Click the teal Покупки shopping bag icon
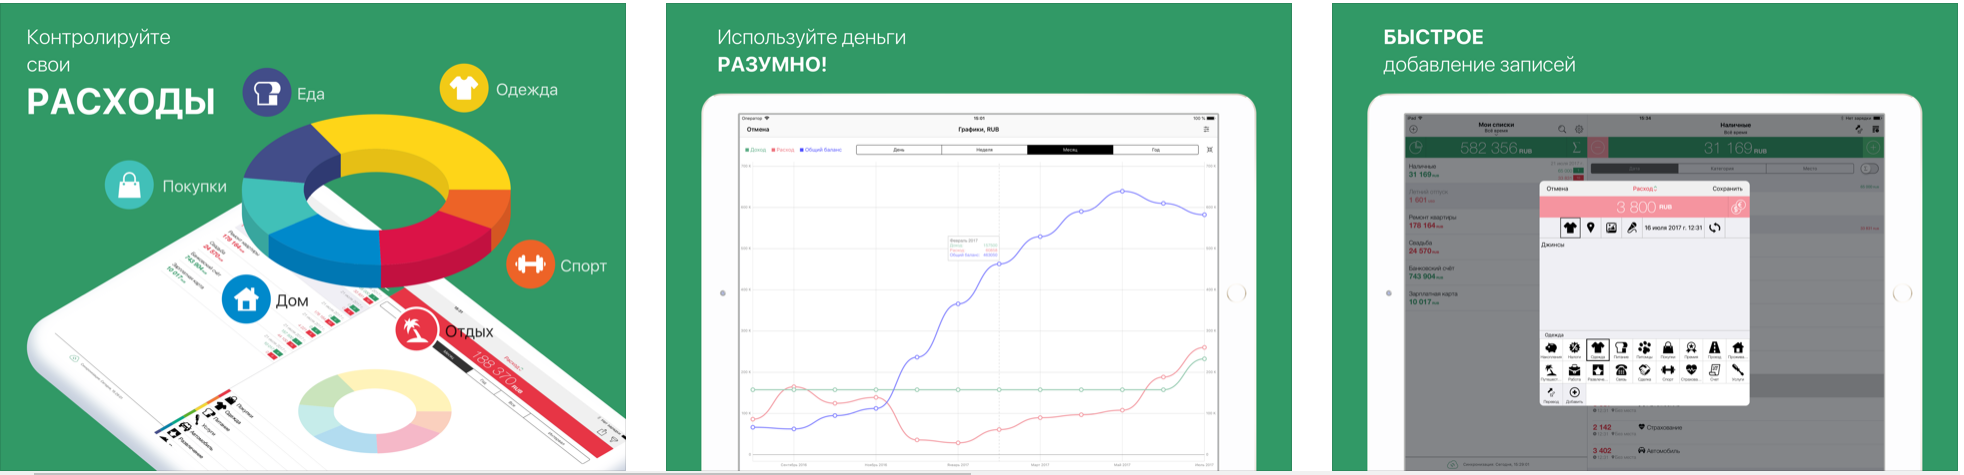This screenshot has width=1964, height=475. point(129,185)
